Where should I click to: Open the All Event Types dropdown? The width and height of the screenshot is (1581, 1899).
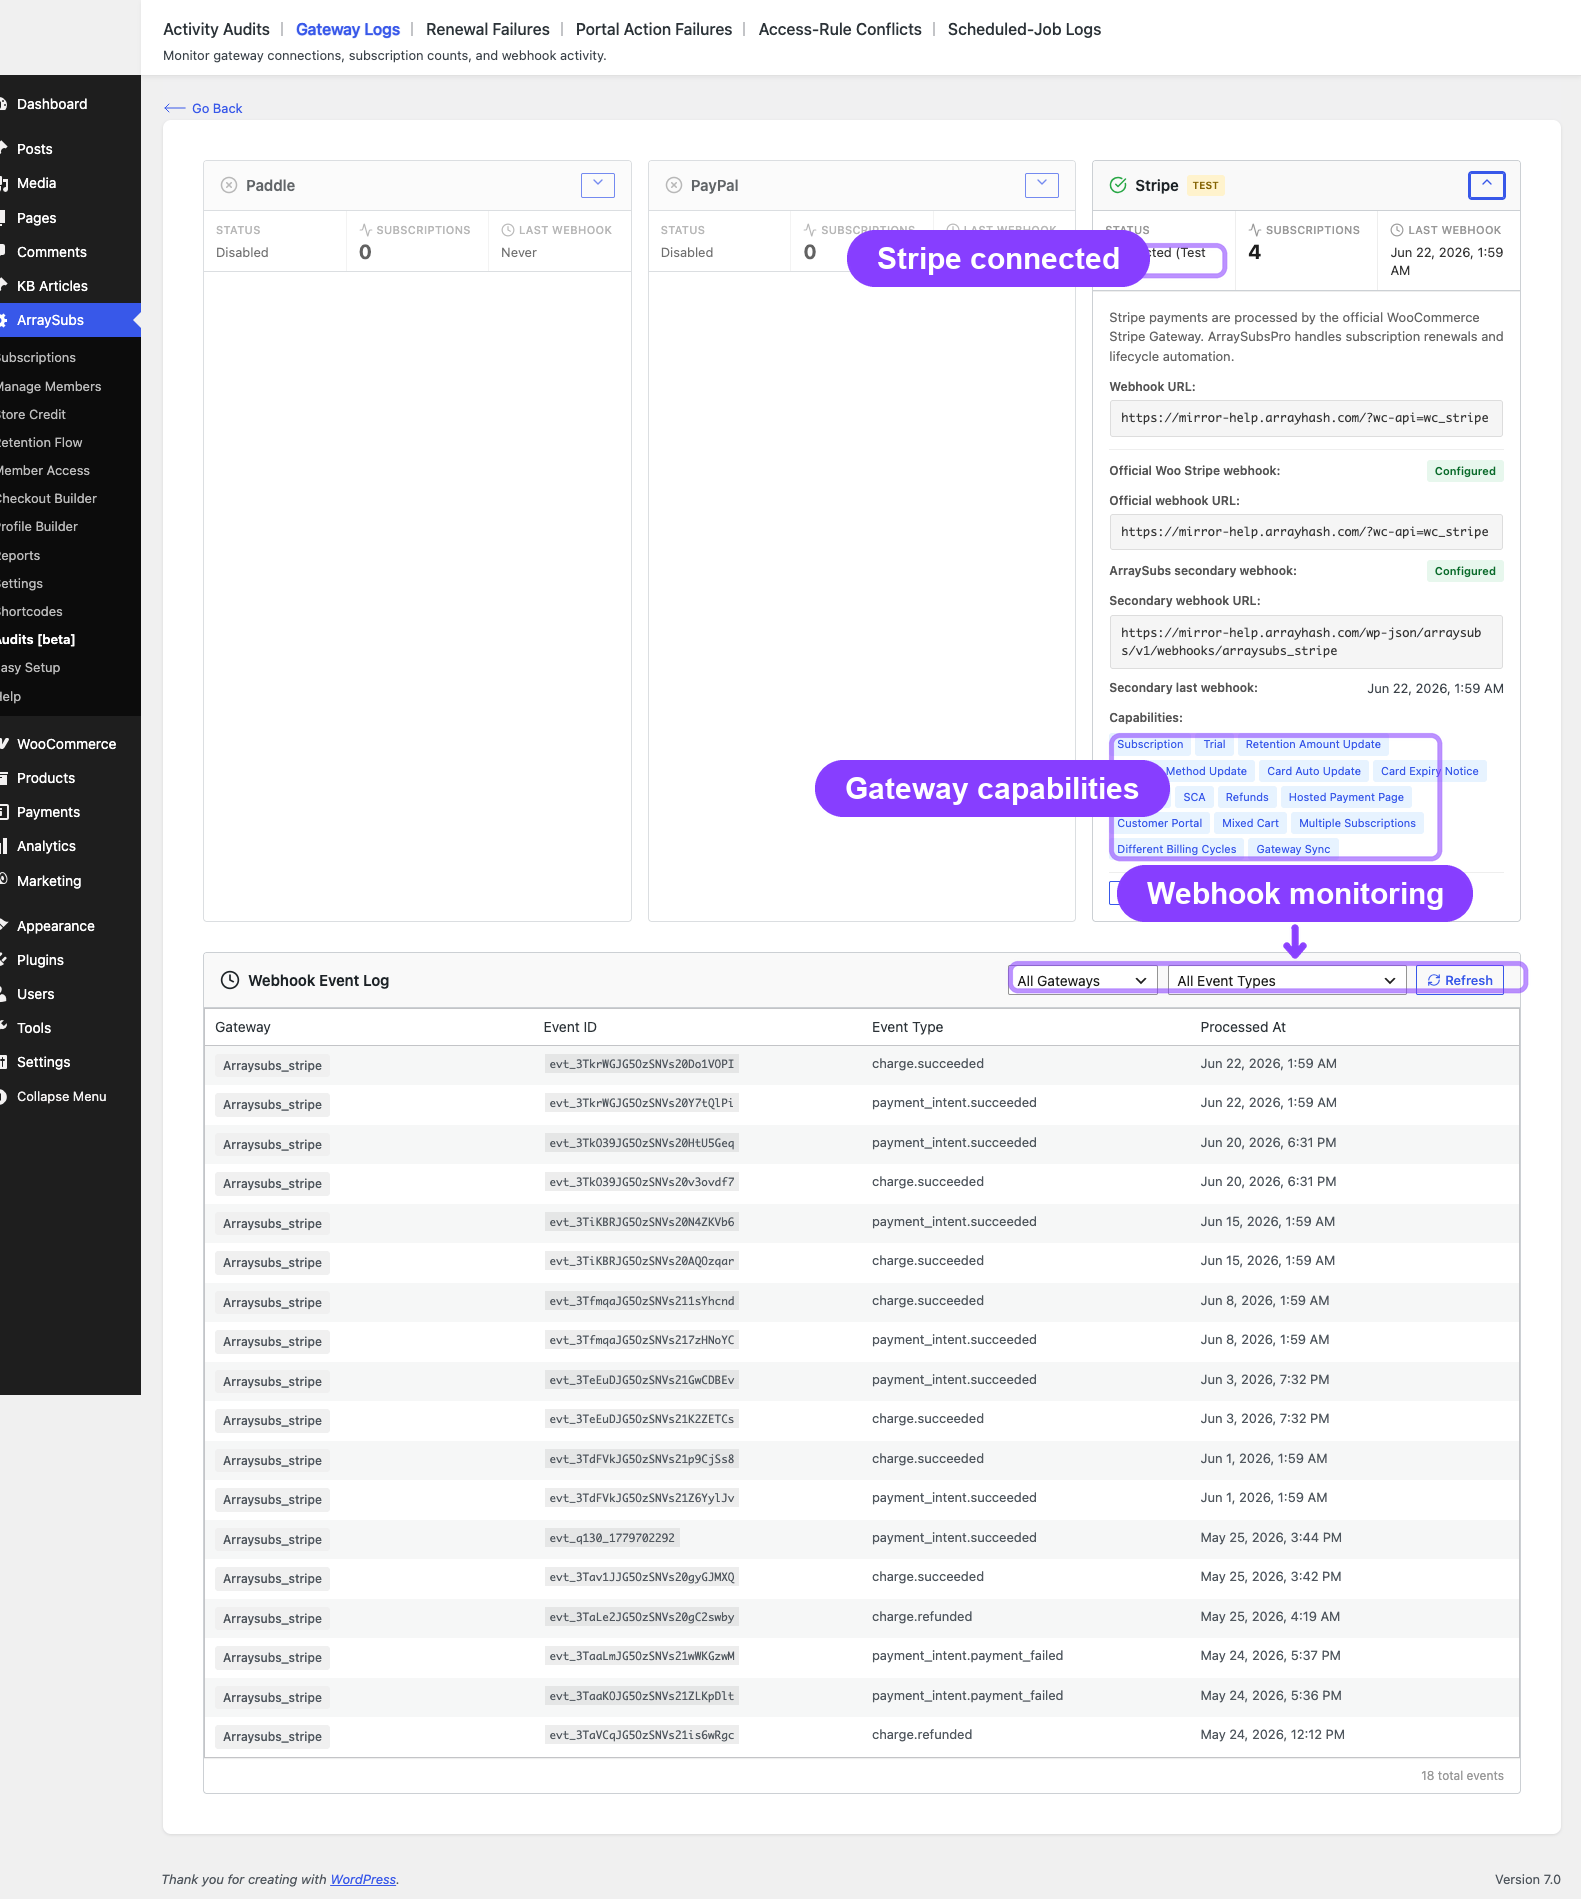point(1287,980)
